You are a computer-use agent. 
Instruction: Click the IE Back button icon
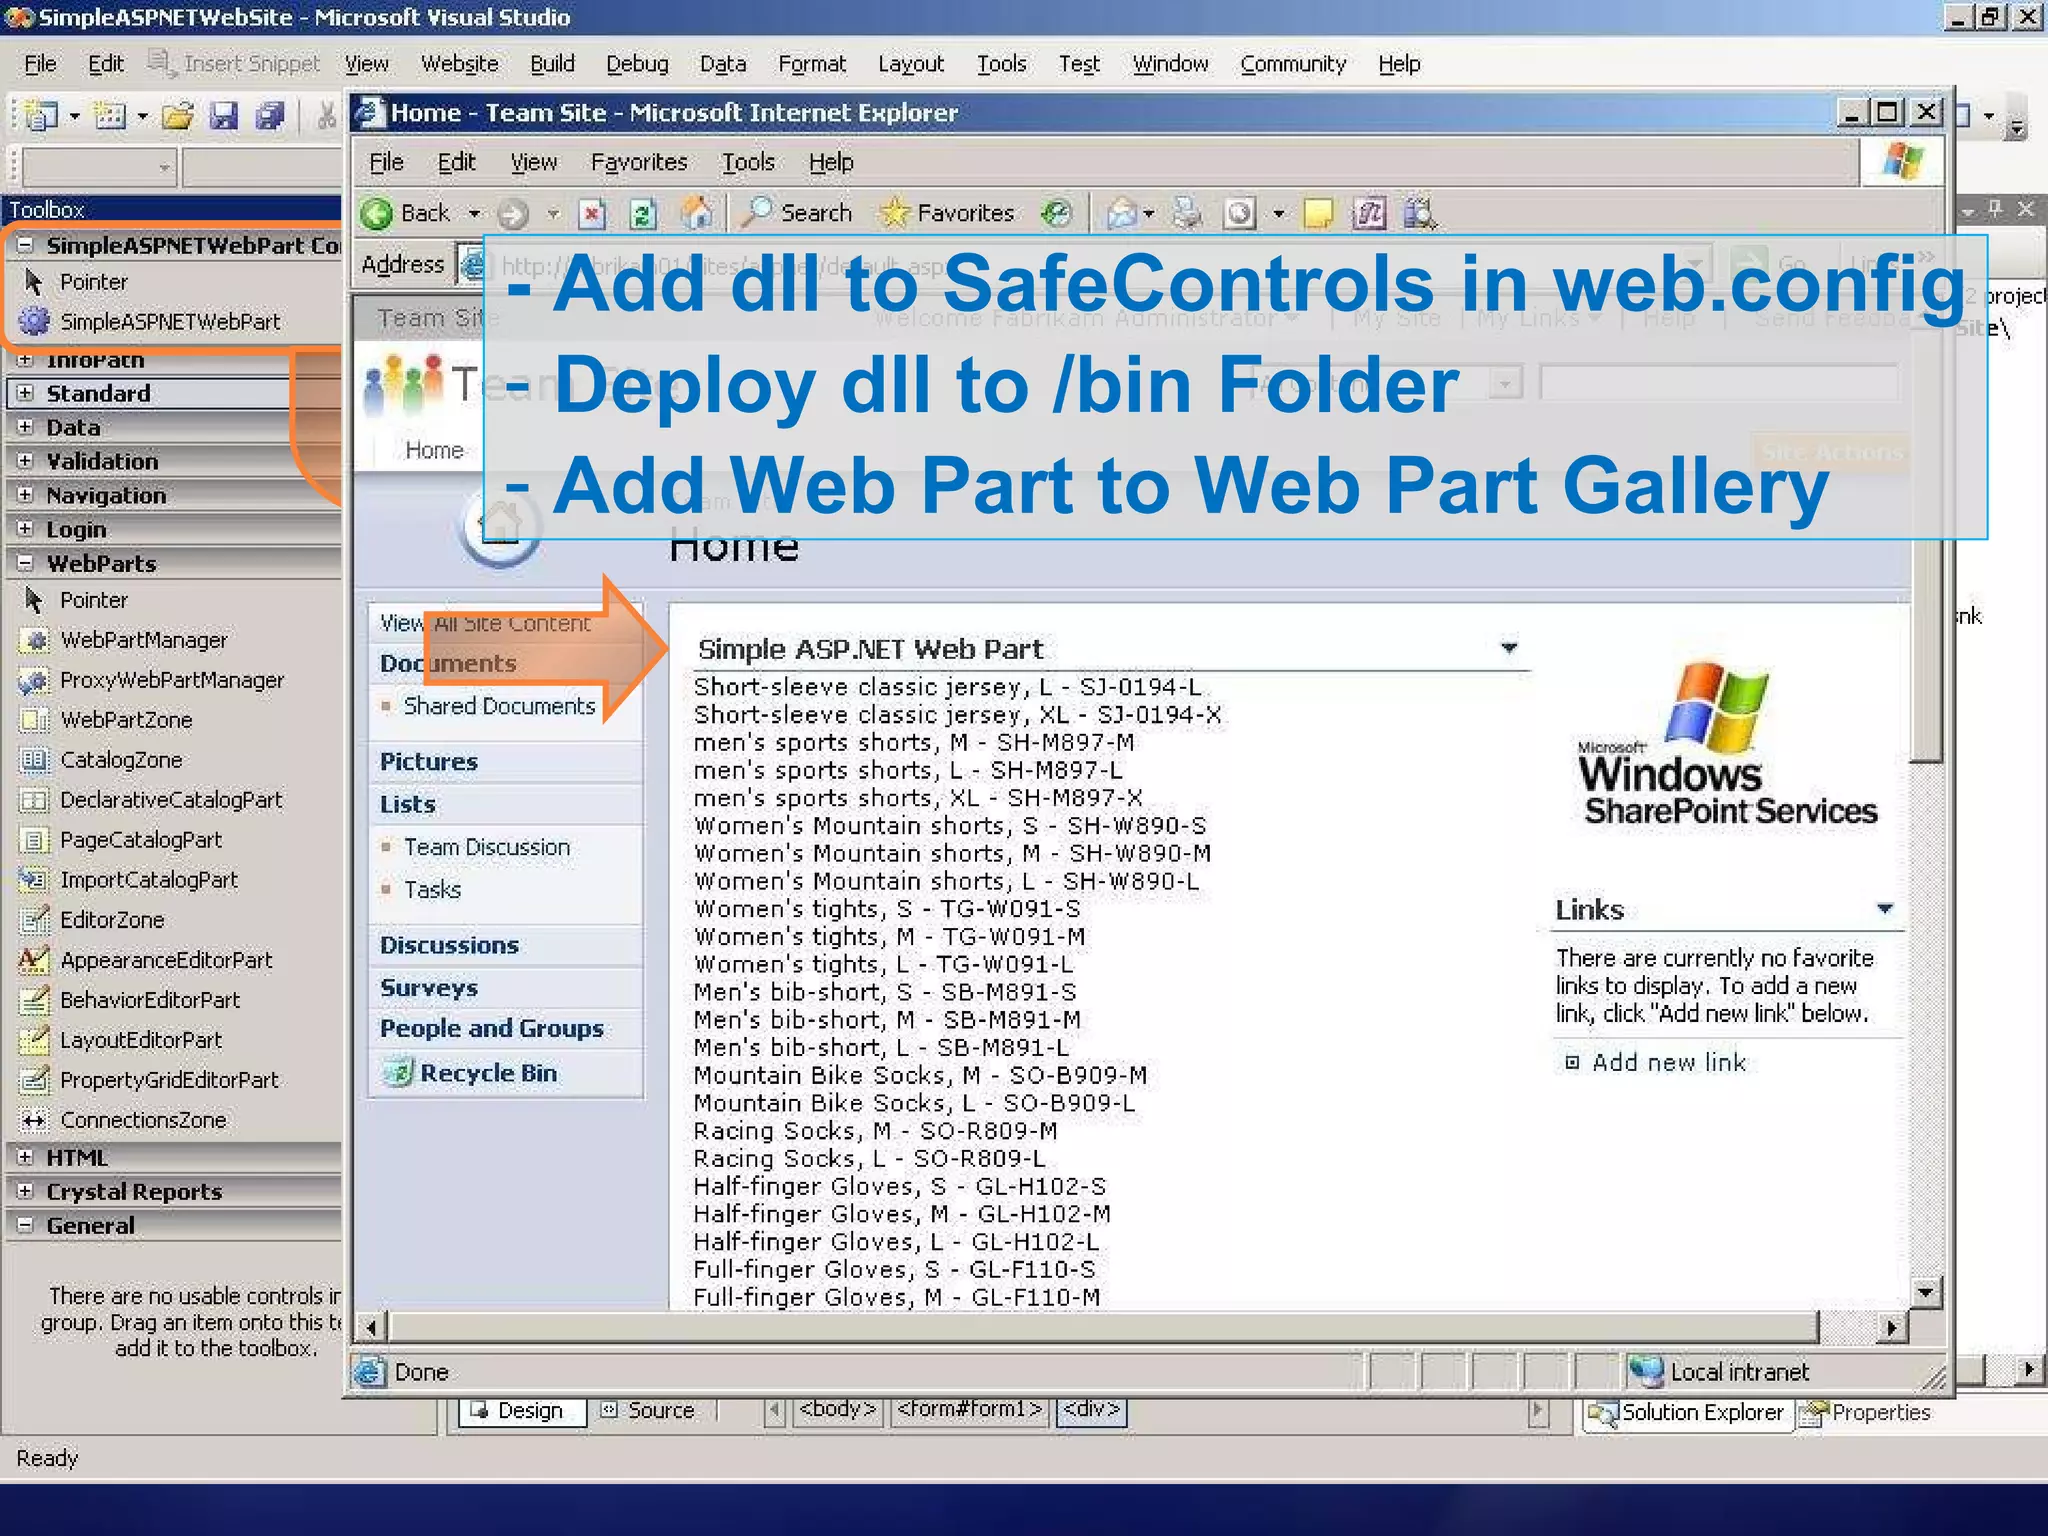(377, 213)
